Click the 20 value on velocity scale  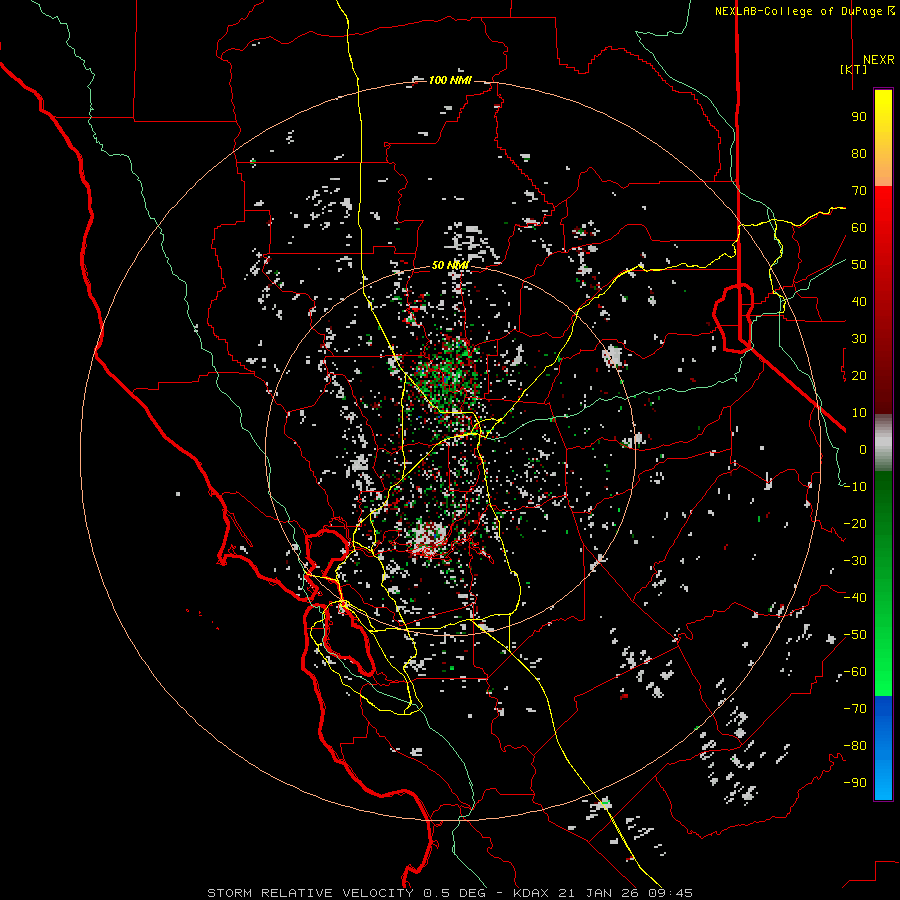point(859,376)
